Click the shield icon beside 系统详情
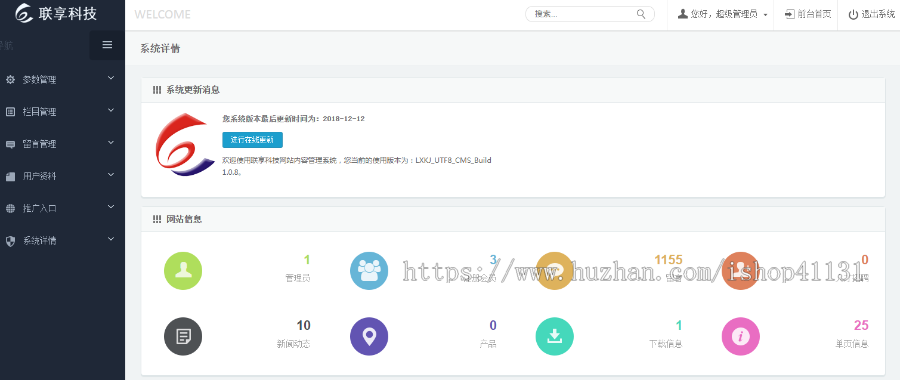 (x=10, y=241)
